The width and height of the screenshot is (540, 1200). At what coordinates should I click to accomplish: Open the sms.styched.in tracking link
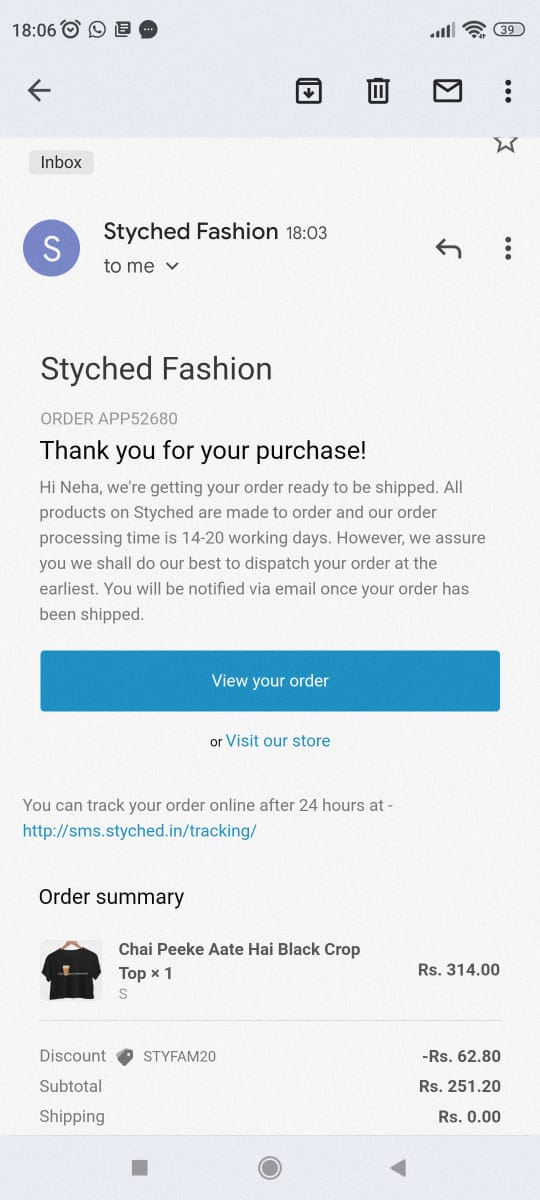(140, 831)
